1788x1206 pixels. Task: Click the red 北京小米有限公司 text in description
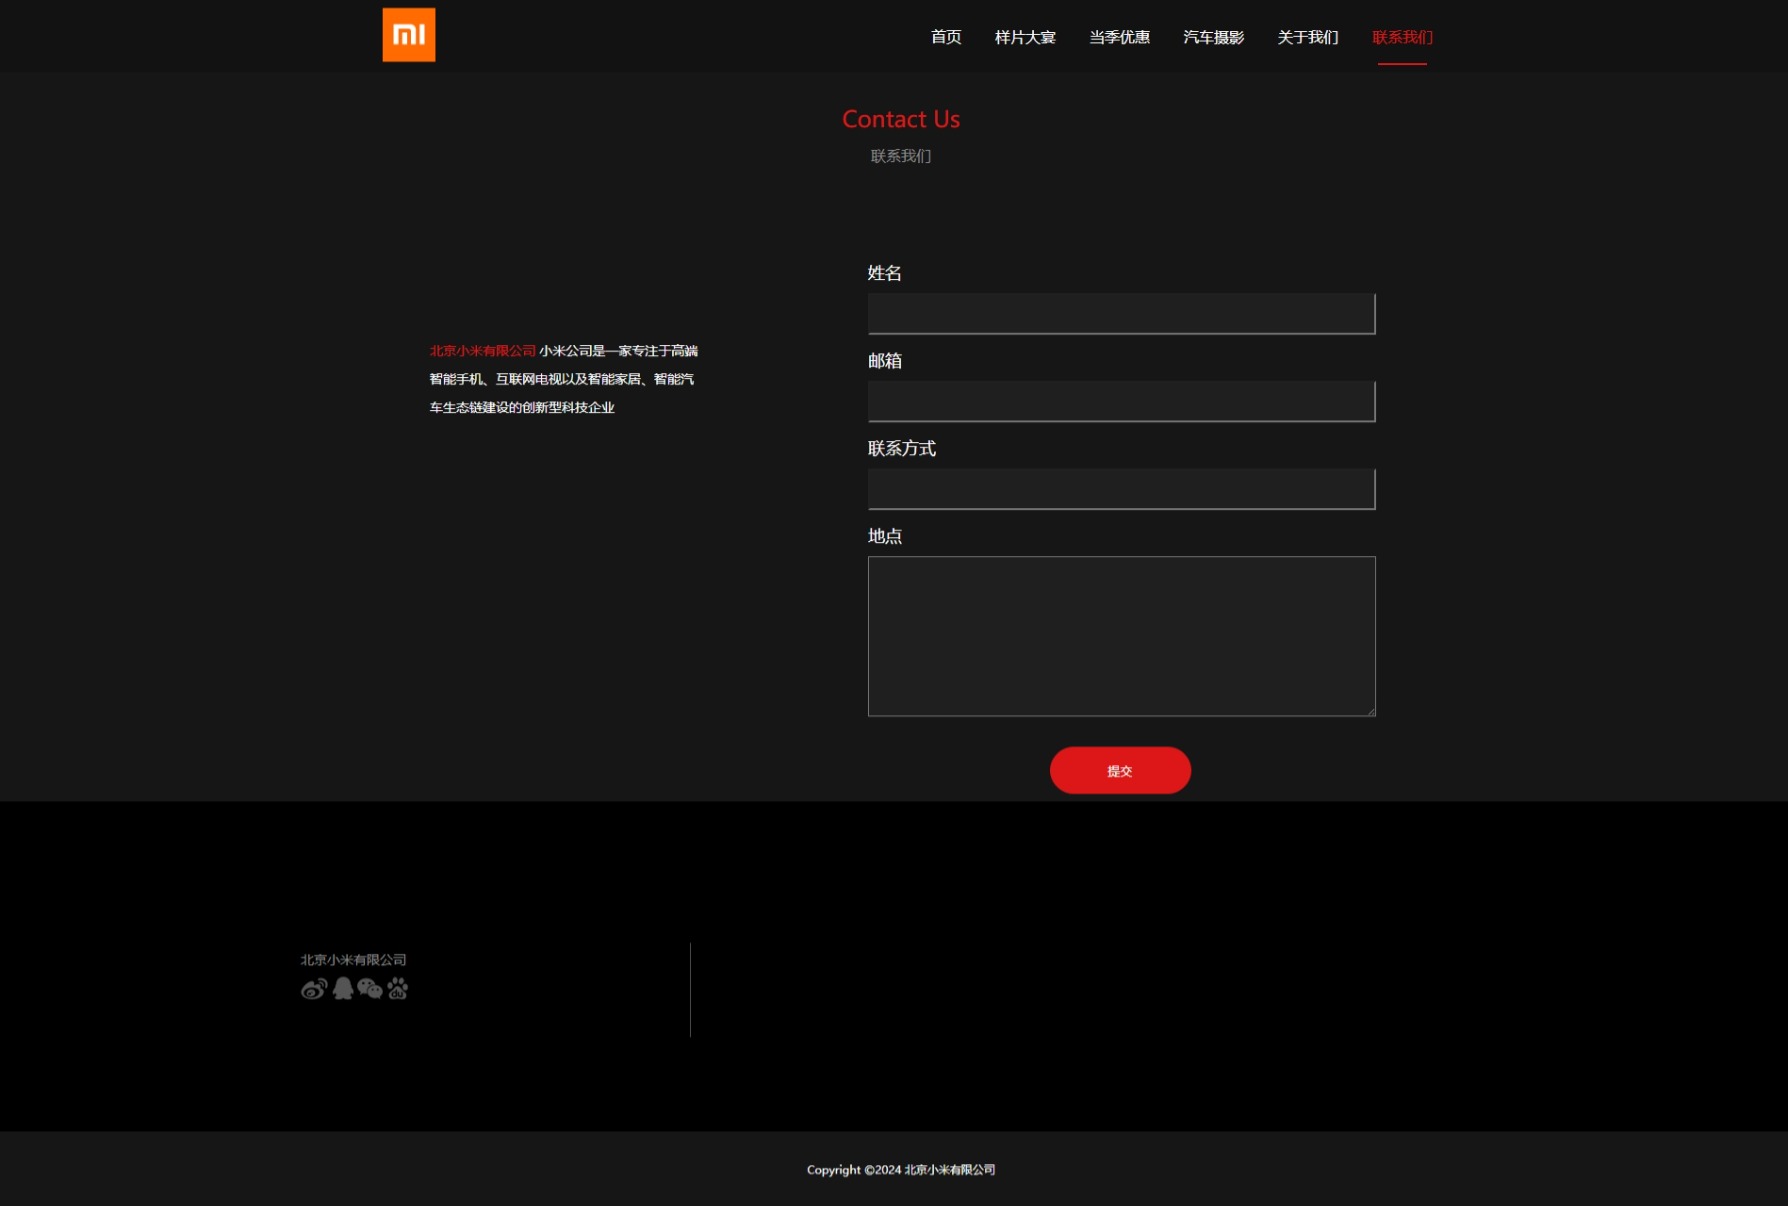(x=483, y=351)
